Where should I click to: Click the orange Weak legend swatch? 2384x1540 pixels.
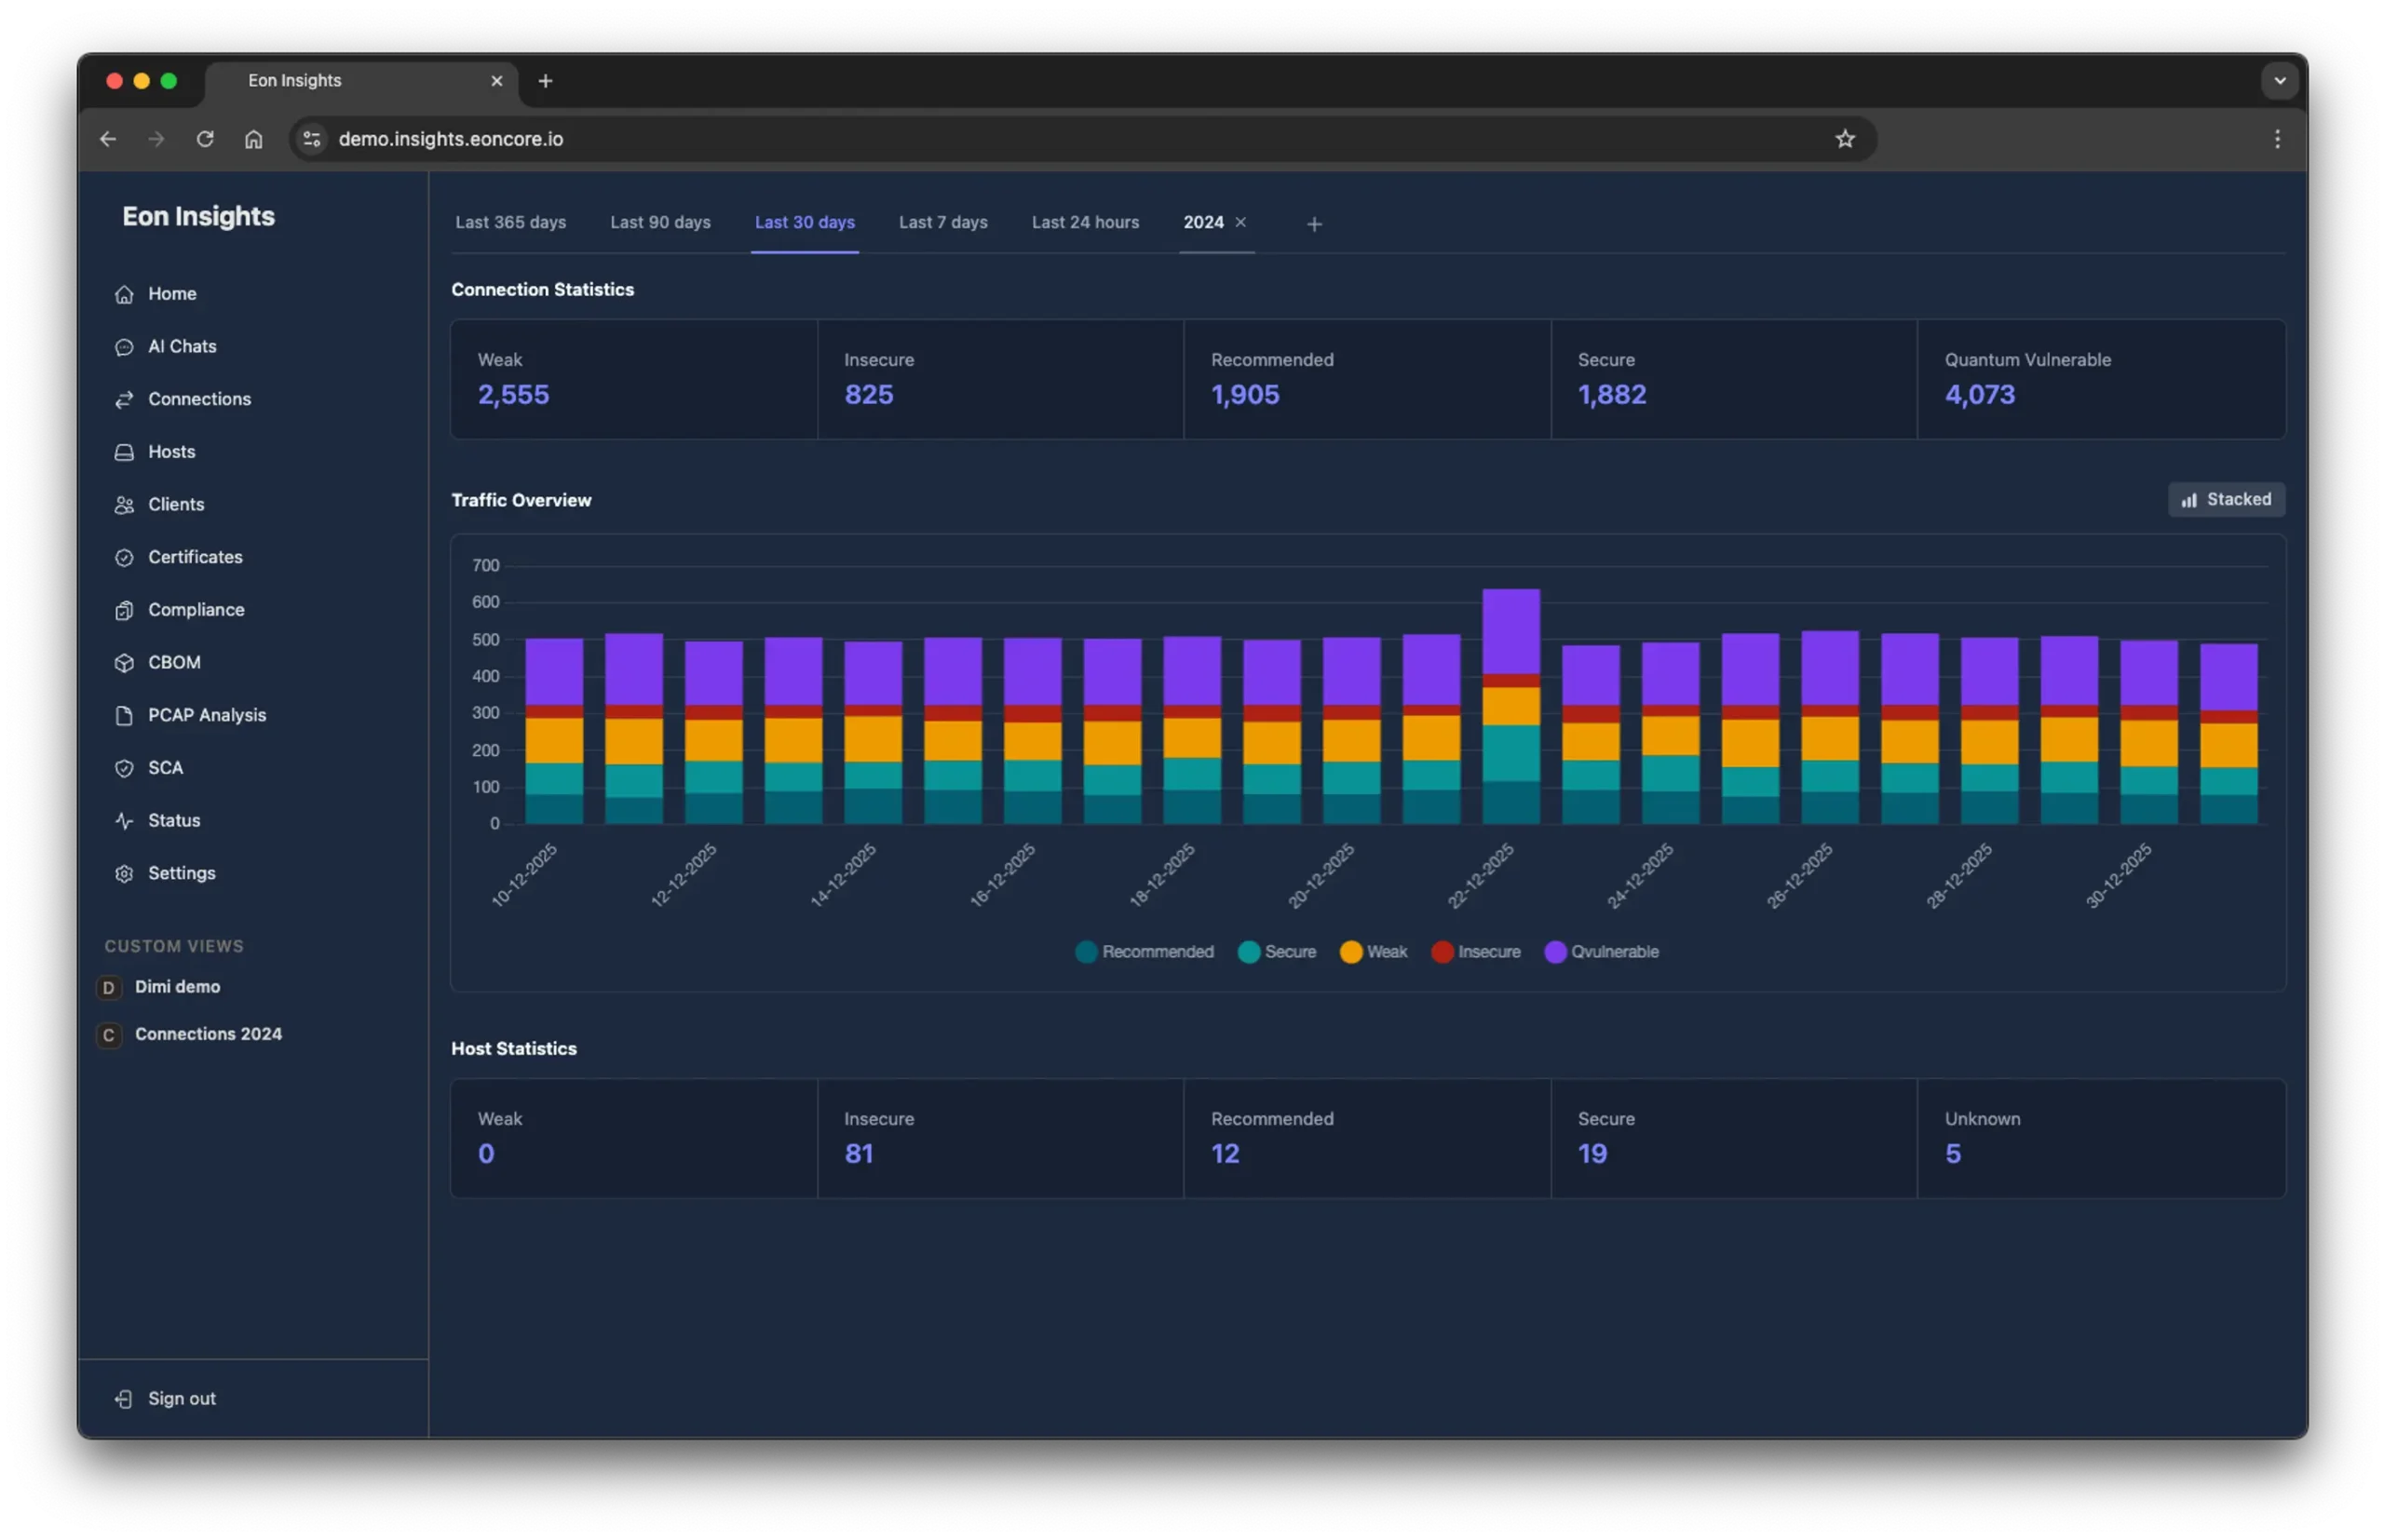(x=1351, y=952)
